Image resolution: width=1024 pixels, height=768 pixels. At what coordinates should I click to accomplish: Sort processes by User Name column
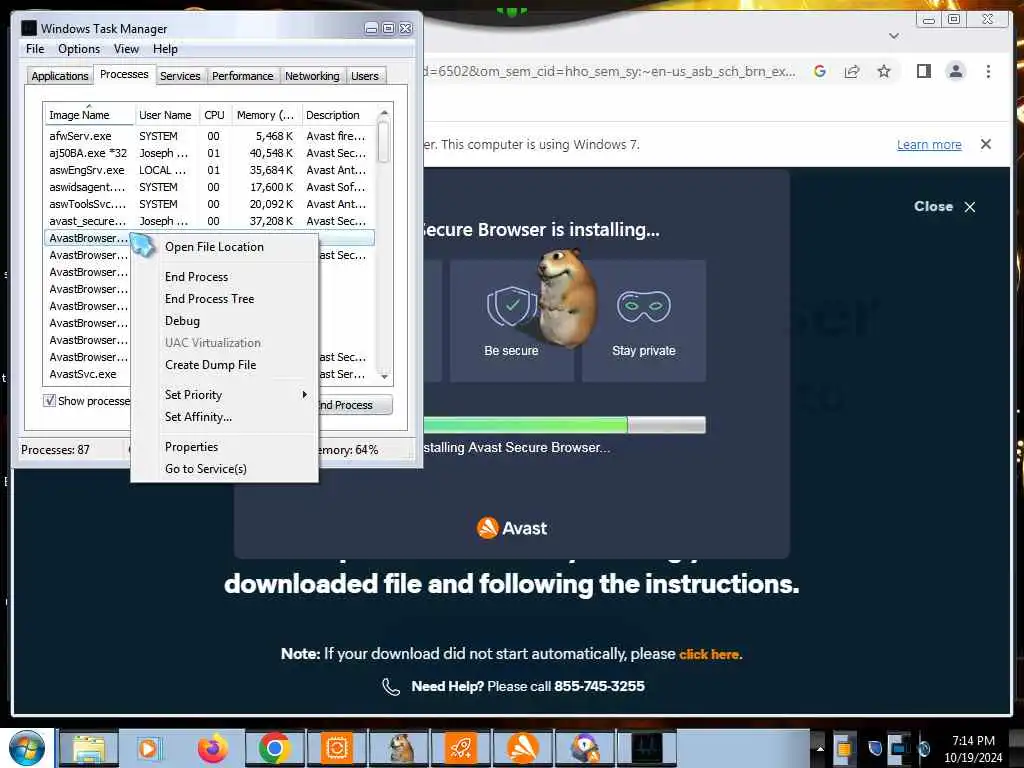click(x=166, y=115)
